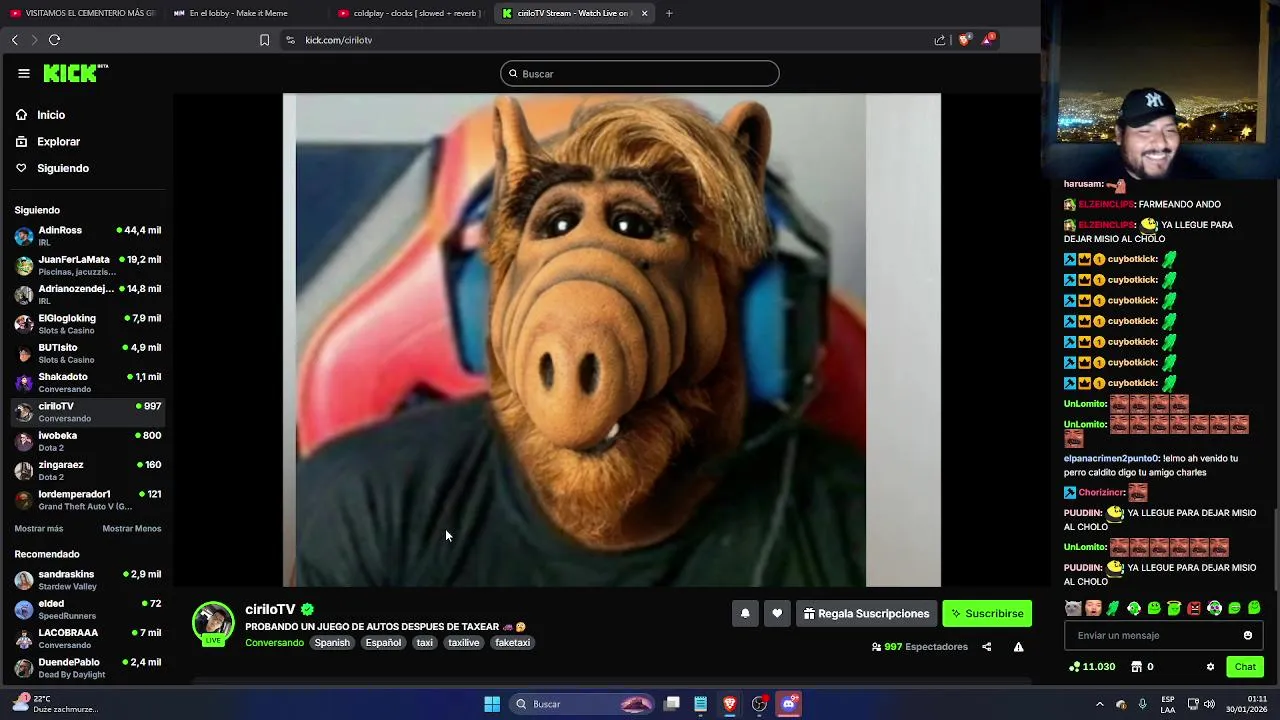Image resolution: width=1280 pixels, height=720 pixels.
Task: Click Regala Suscripciones button
Action: [x=866, y=614]
